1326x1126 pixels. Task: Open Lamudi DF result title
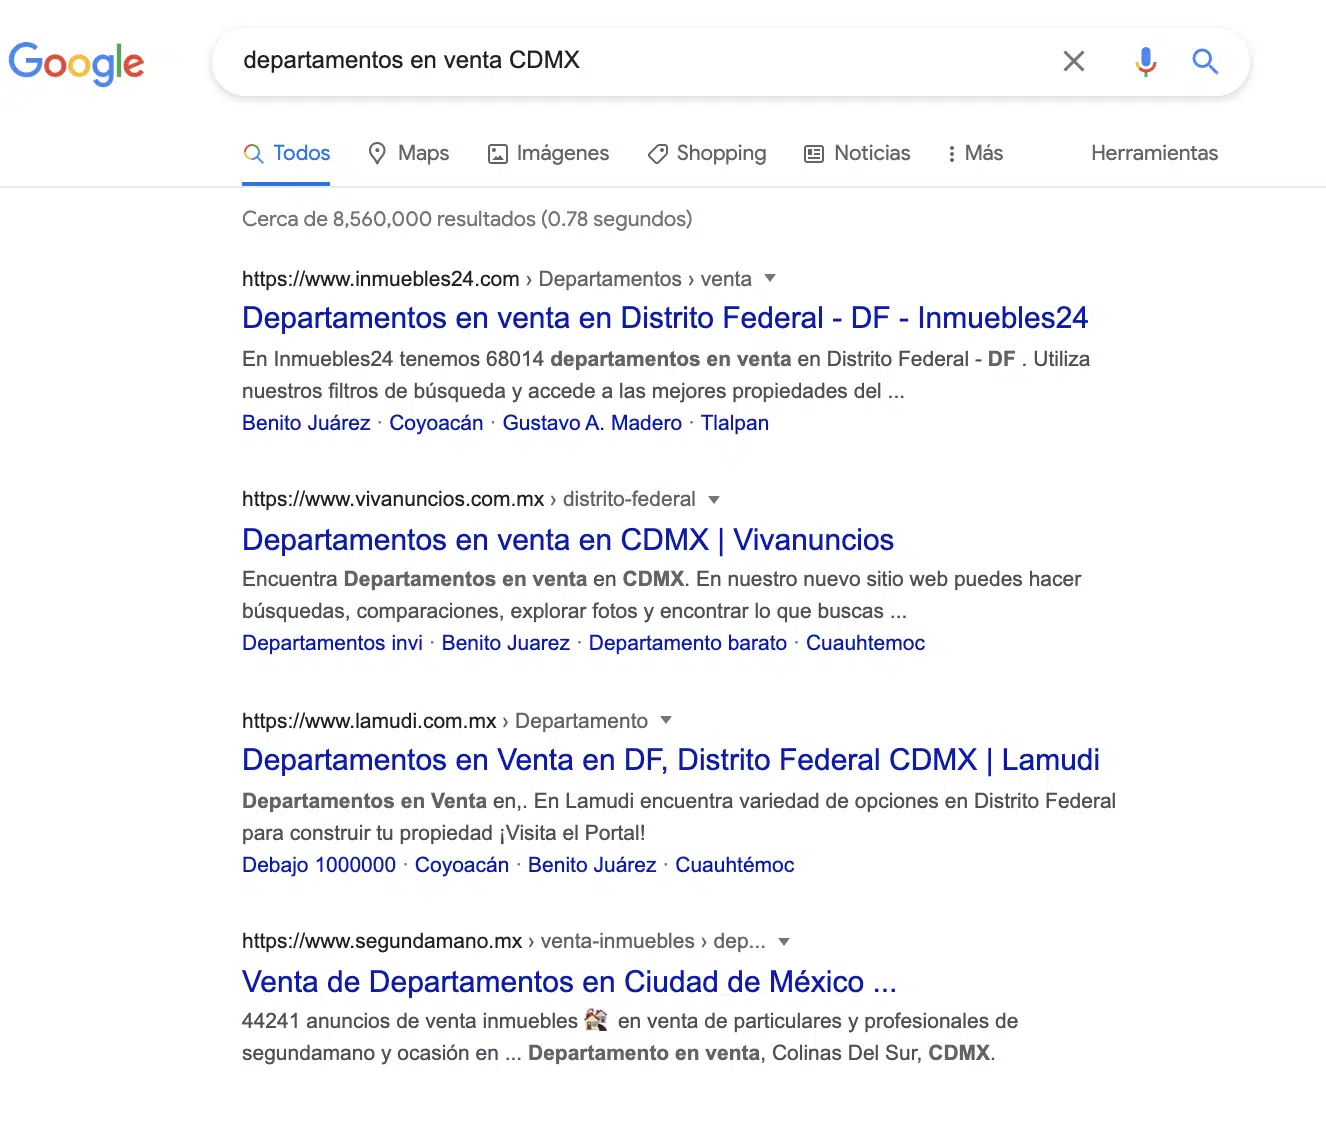point(671,760)
